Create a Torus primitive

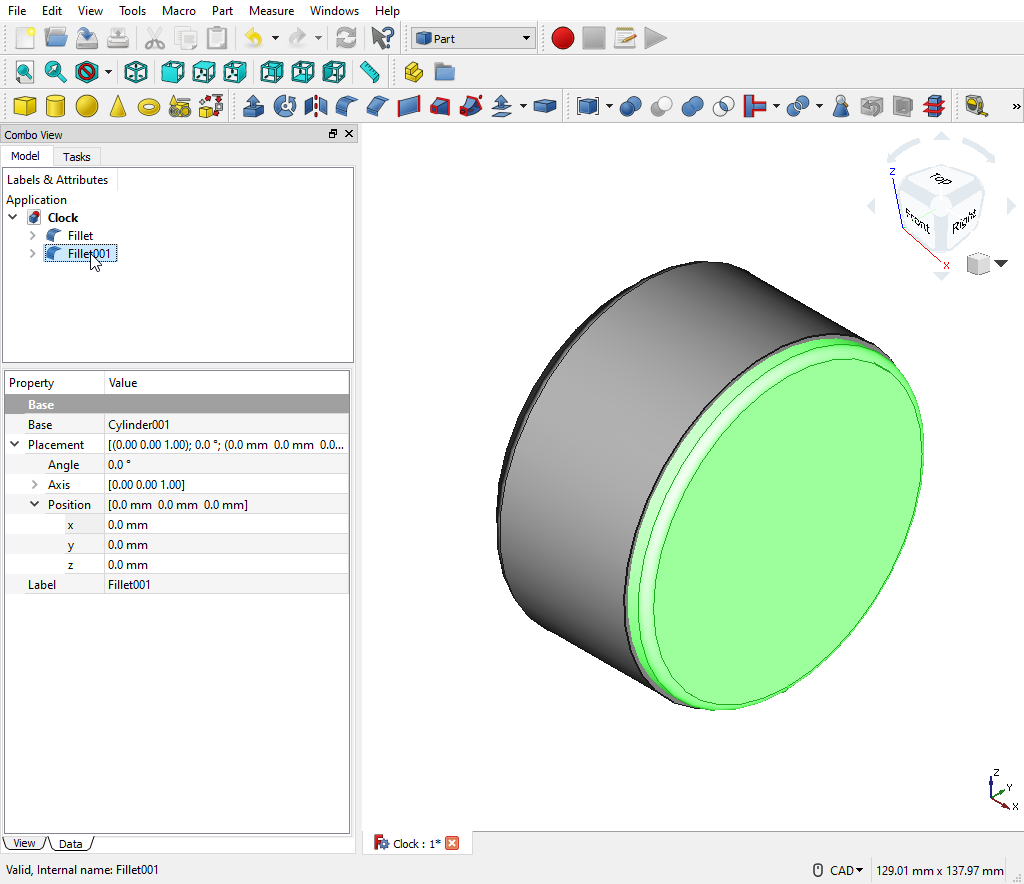coord(149,106)
